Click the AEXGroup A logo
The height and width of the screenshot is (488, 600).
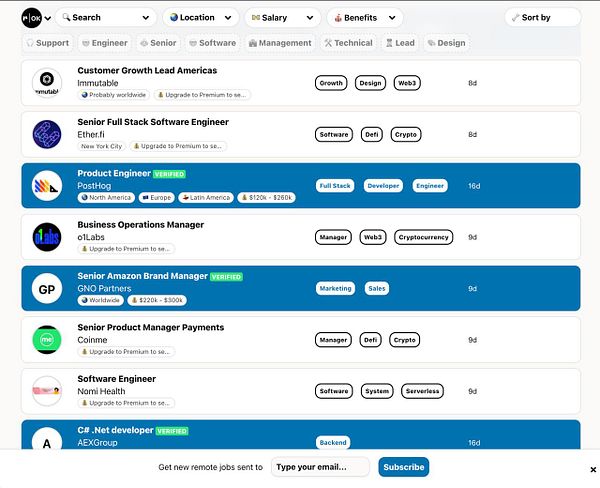[x=47, y=439]
